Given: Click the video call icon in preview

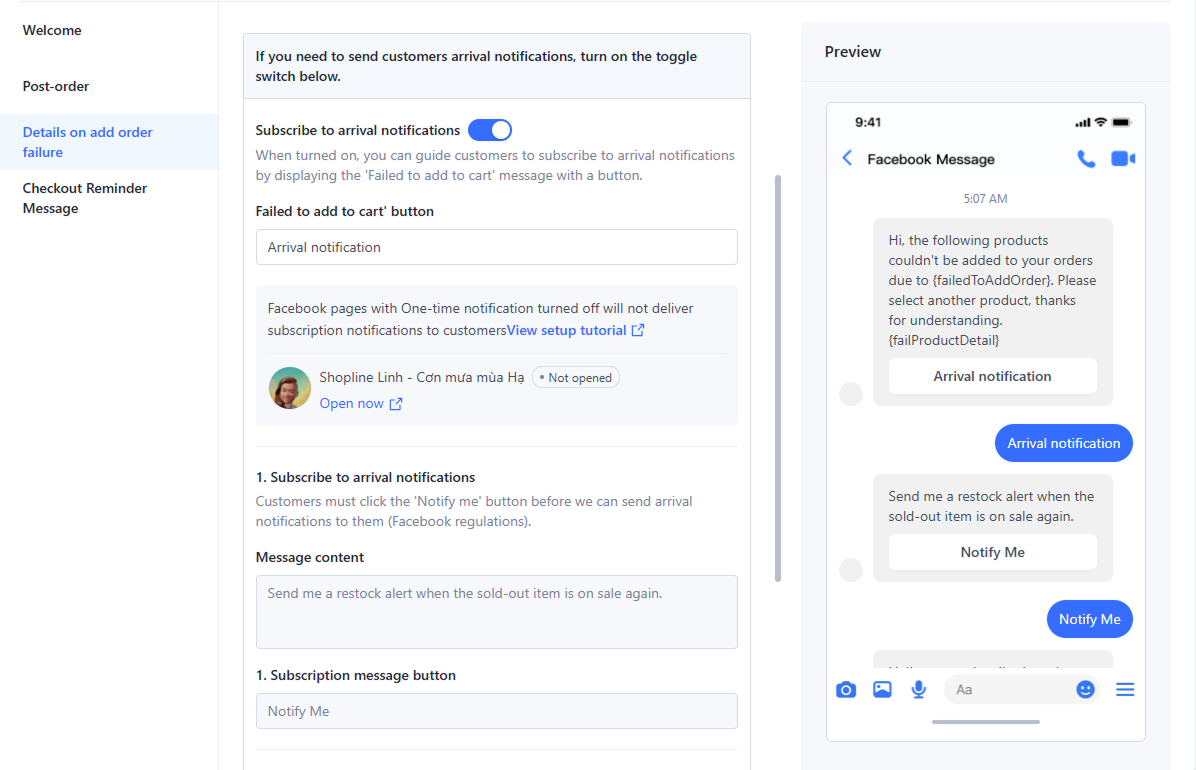Looking at the screenshot, I should coord(1123,159).
